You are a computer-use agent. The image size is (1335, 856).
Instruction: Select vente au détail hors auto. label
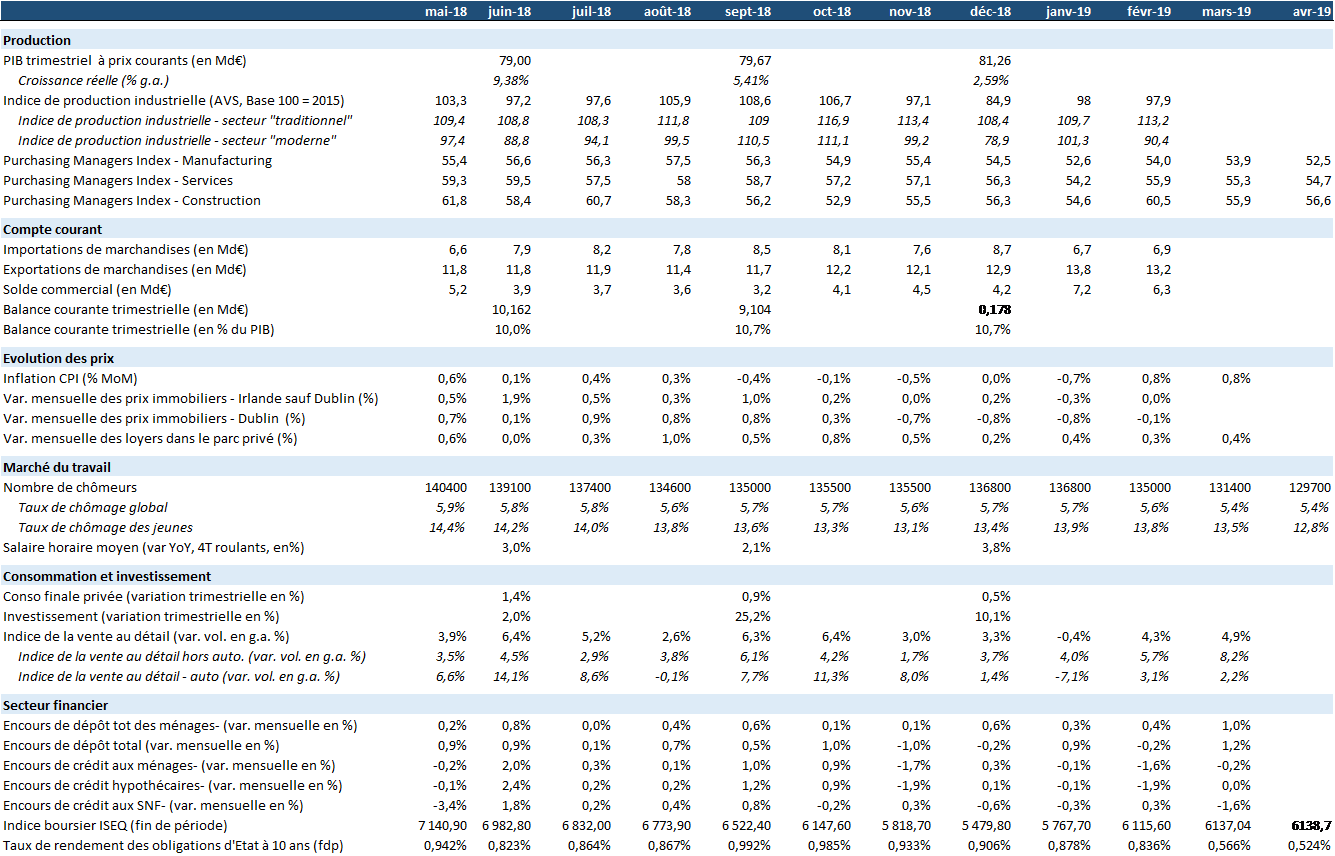191,656
